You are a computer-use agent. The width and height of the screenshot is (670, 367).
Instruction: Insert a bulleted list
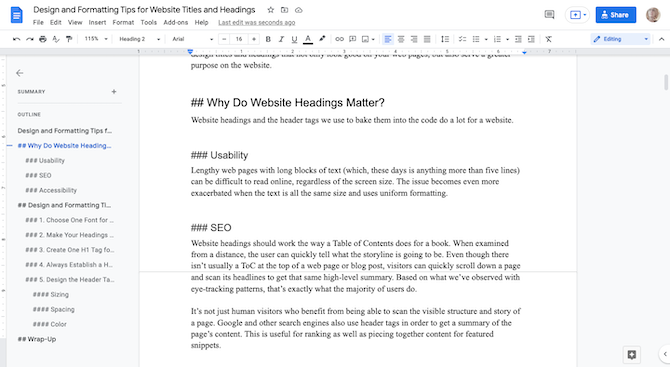[x=476, y=39]
